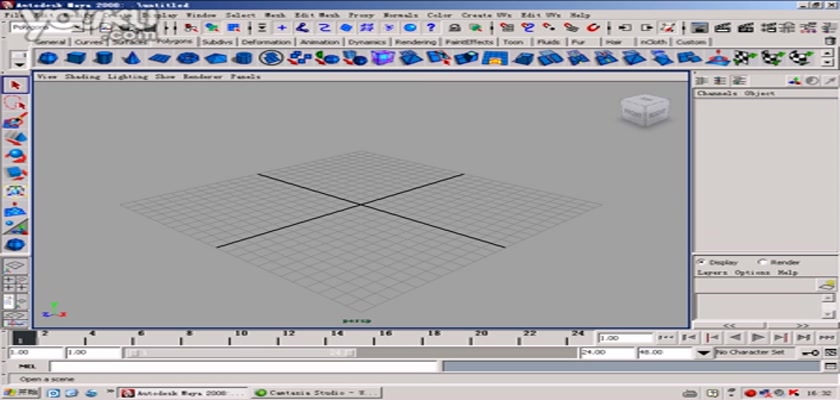Click the blue cone on red base shelf icon

pos(717,57)
